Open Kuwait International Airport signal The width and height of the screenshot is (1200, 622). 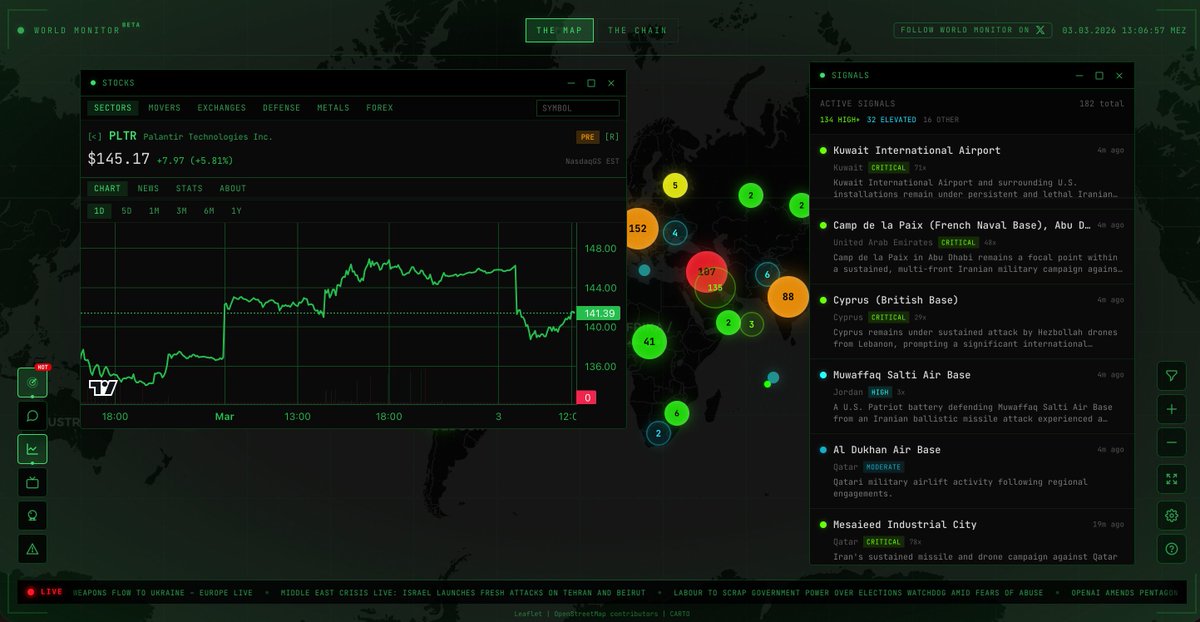pyautogui.click(x=971, y=172)
